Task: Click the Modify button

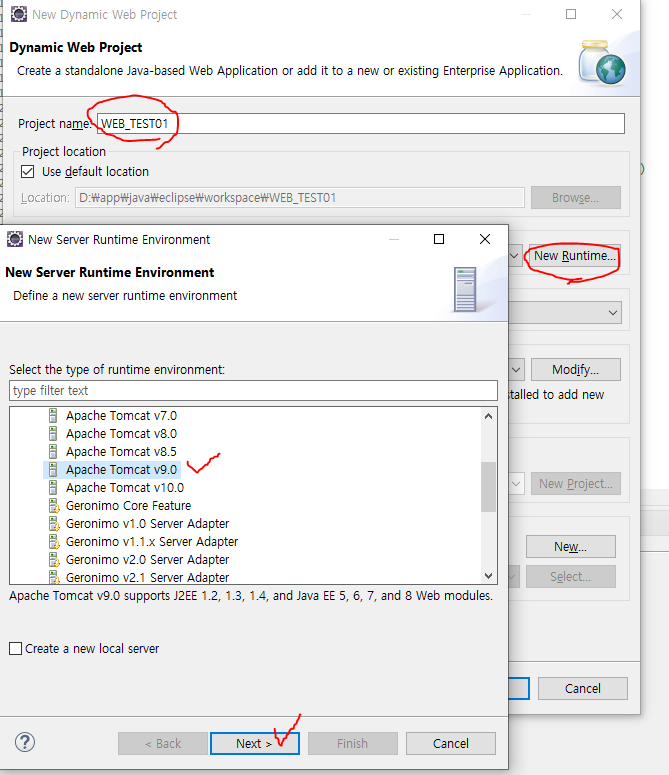Action: (x=576, y=370)
